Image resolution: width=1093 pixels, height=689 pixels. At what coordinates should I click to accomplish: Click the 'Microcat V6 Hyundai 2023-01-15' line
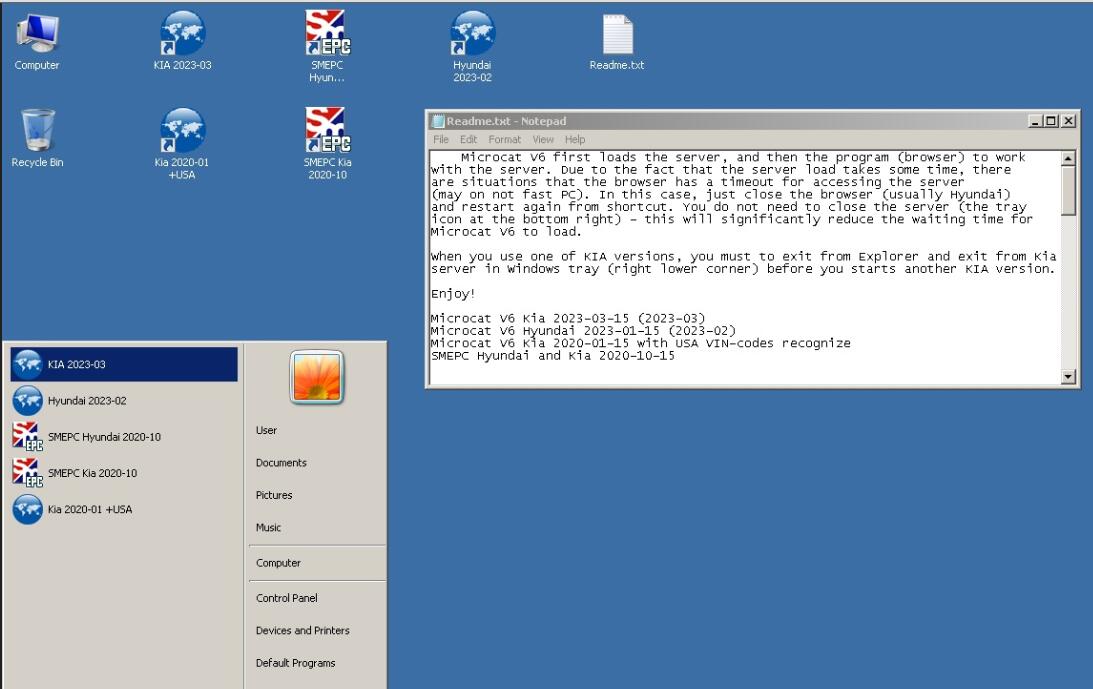click(583, 331)
